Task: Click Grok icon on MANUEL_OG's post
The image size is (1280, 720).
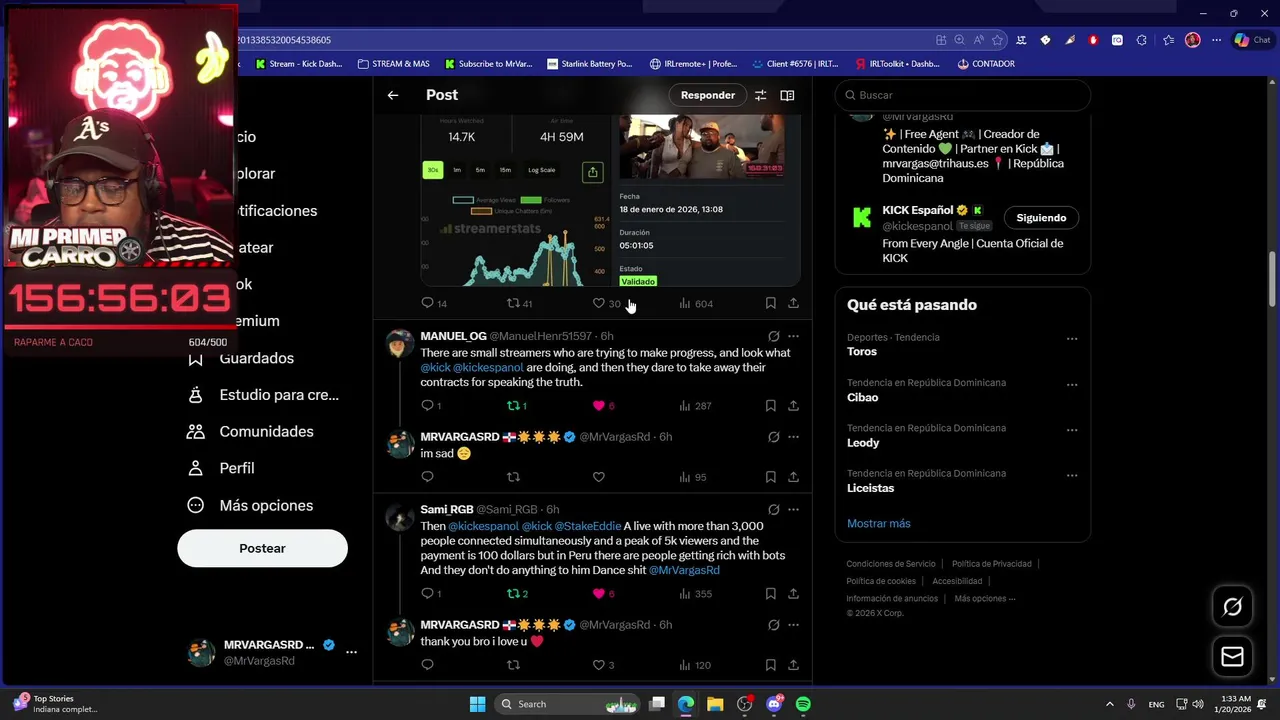Action: click(x=773, y=336)
